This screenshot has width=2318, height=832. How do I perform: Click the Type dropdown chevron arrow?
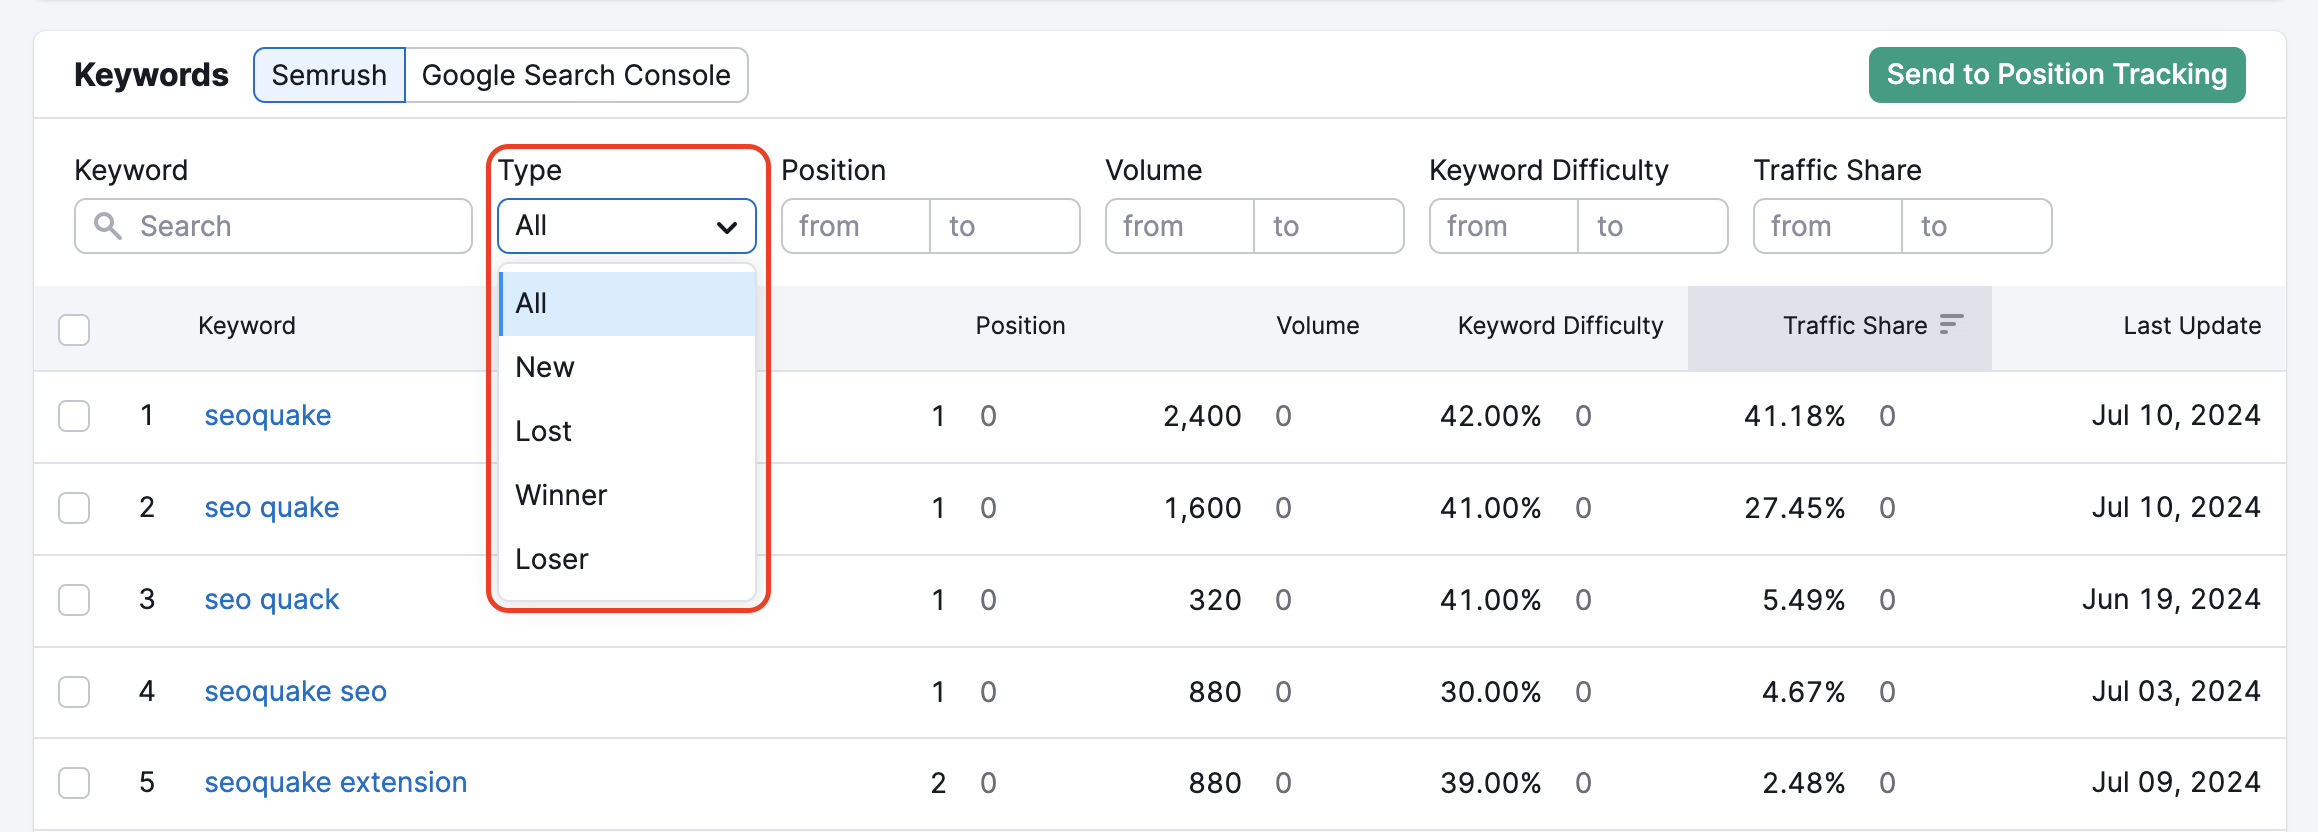[727, 227]
